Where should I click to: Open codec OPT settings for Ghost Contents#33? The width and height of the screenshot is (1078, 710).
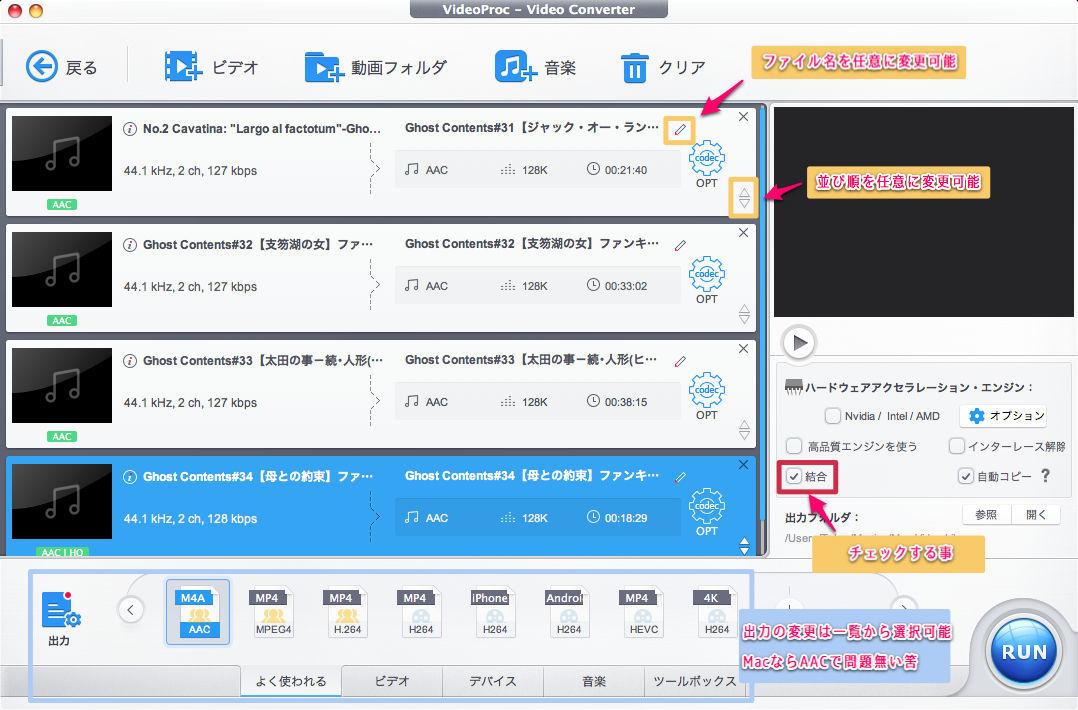707,397
